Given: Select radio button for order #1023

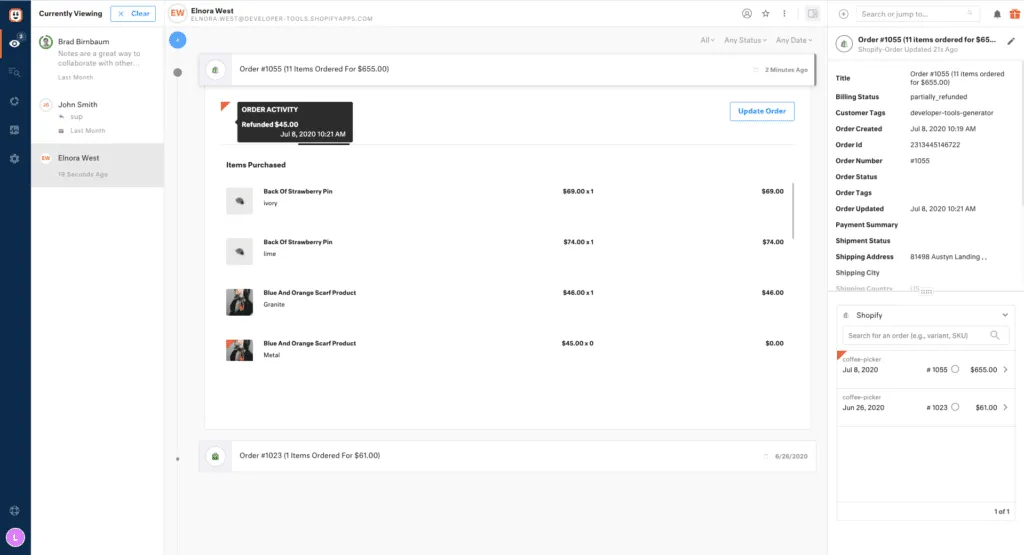Looking at the screenshot, I should tap(955, 407).
